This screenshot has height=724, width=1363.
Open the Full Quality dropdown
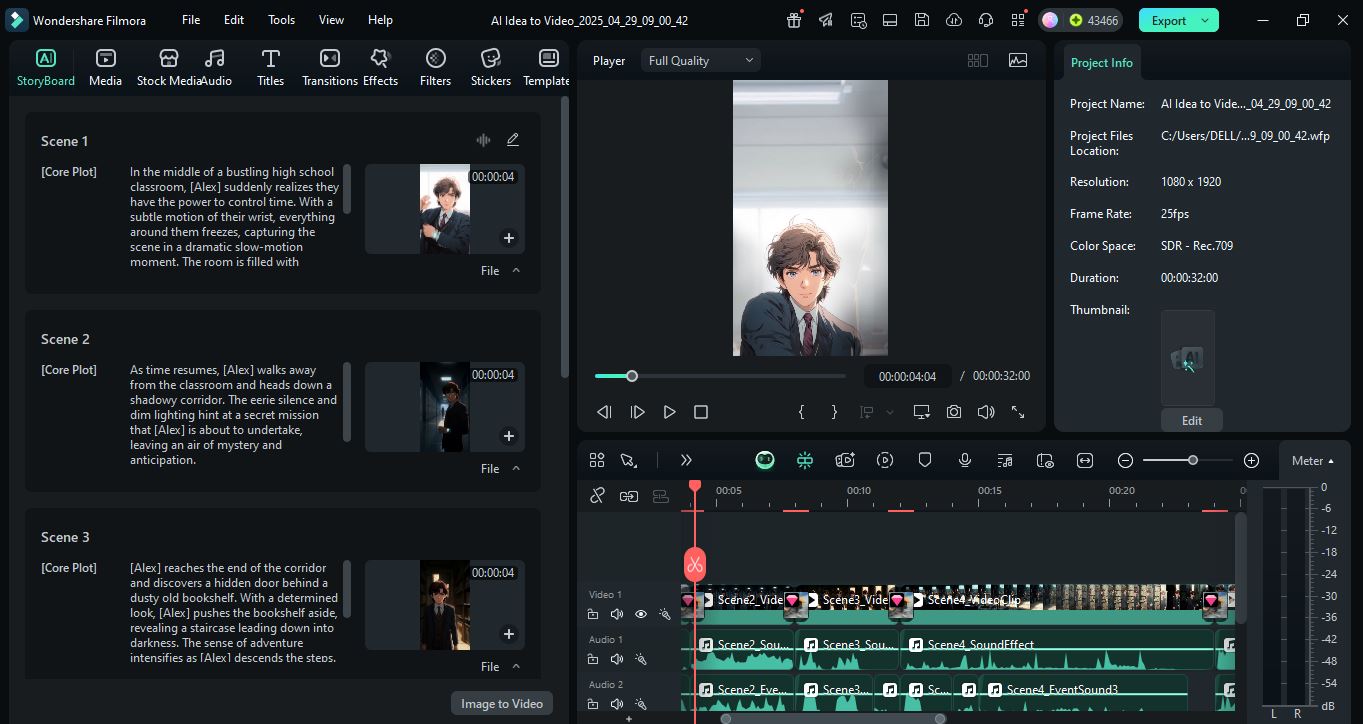[701, 60]
